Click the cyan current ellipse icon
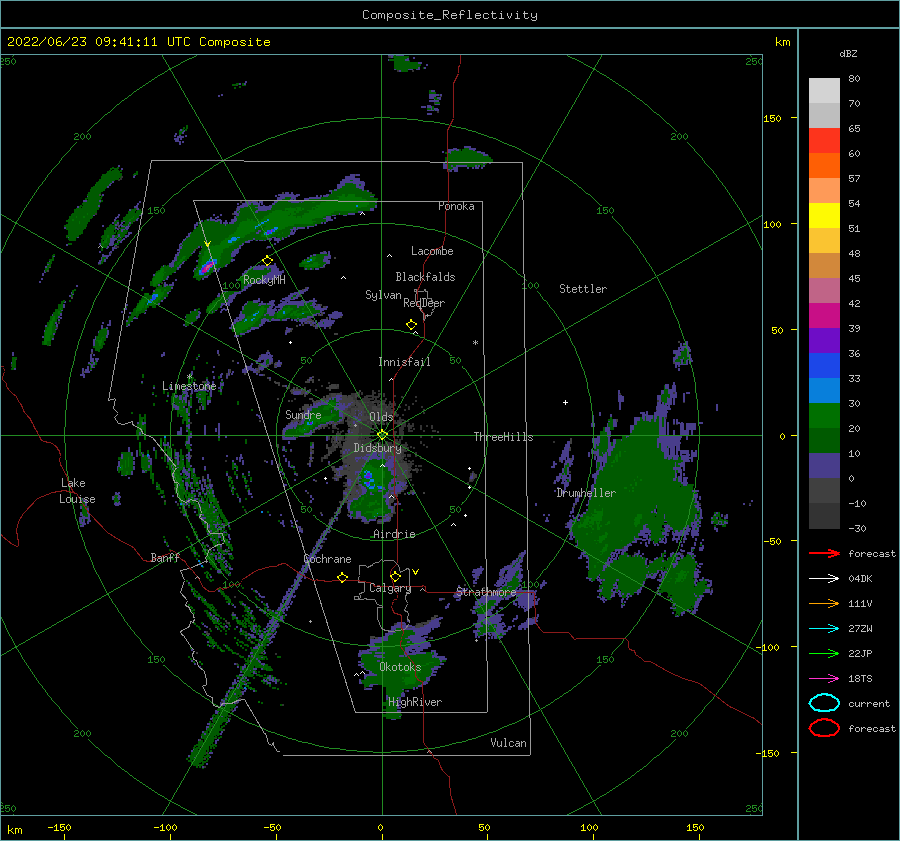This screenshot has height=841, width=900. 824,703
